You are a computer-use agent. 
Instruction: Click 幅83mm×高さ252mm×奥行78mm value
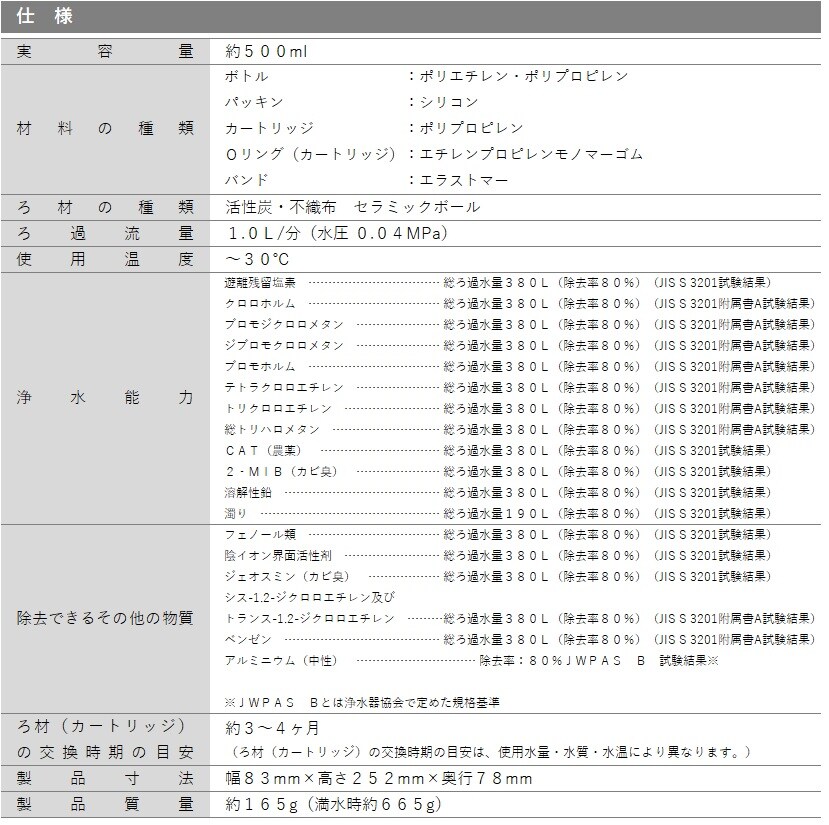[379, 778]
